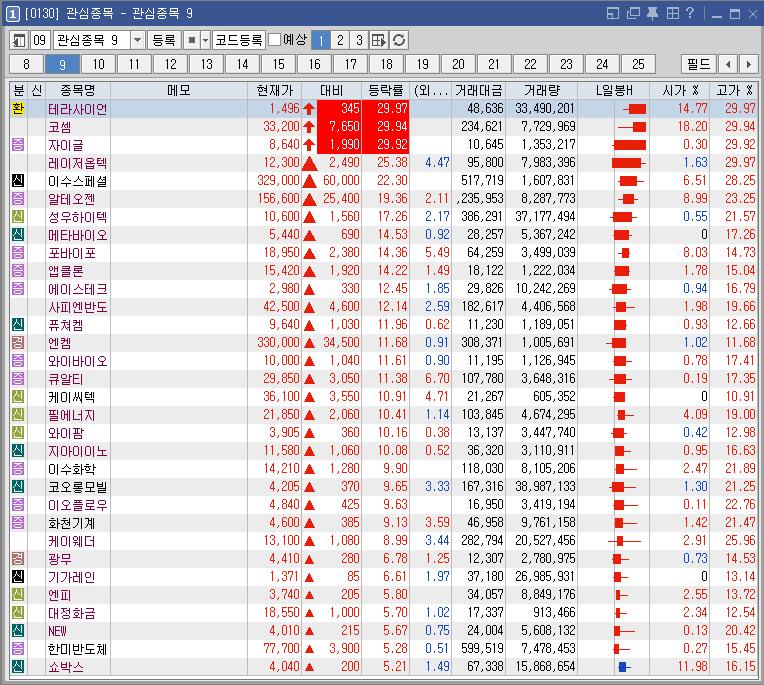Select watchlist tab 21
The height and width of the screenshot is (685, 764).
pos(494,64)
